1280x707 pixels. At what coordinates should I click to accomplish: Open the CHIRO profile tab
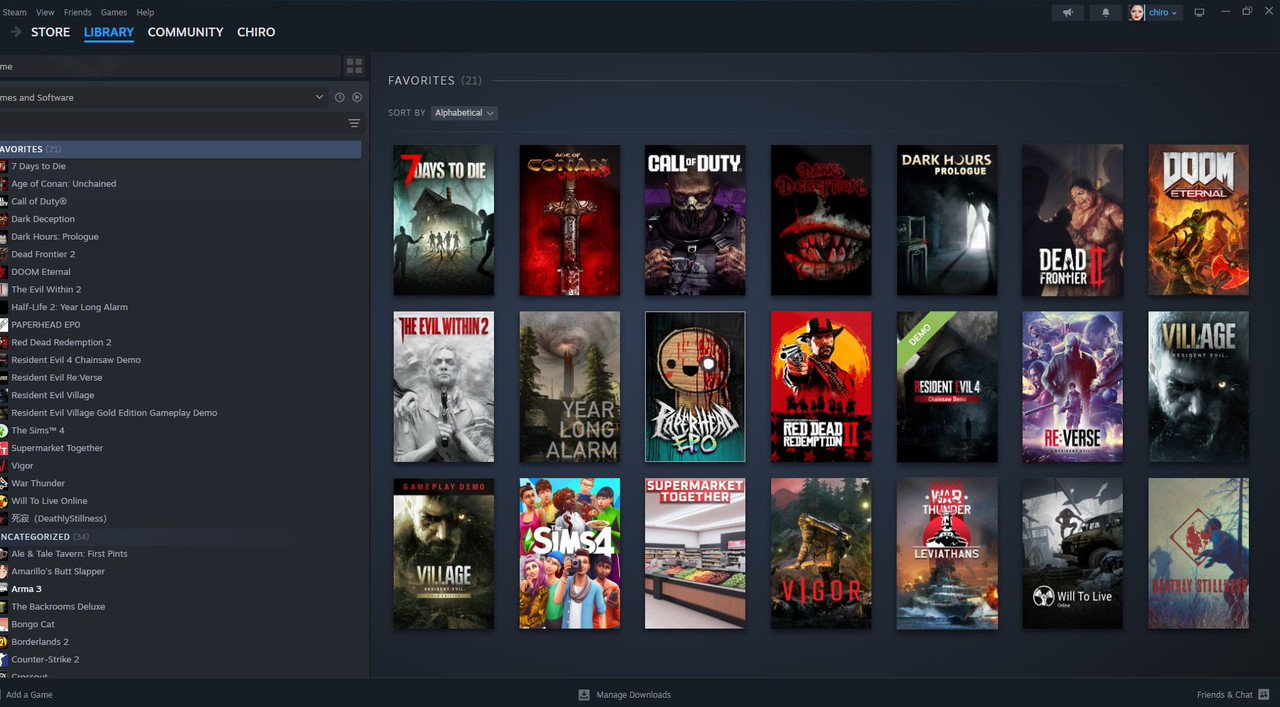point(256,32)
